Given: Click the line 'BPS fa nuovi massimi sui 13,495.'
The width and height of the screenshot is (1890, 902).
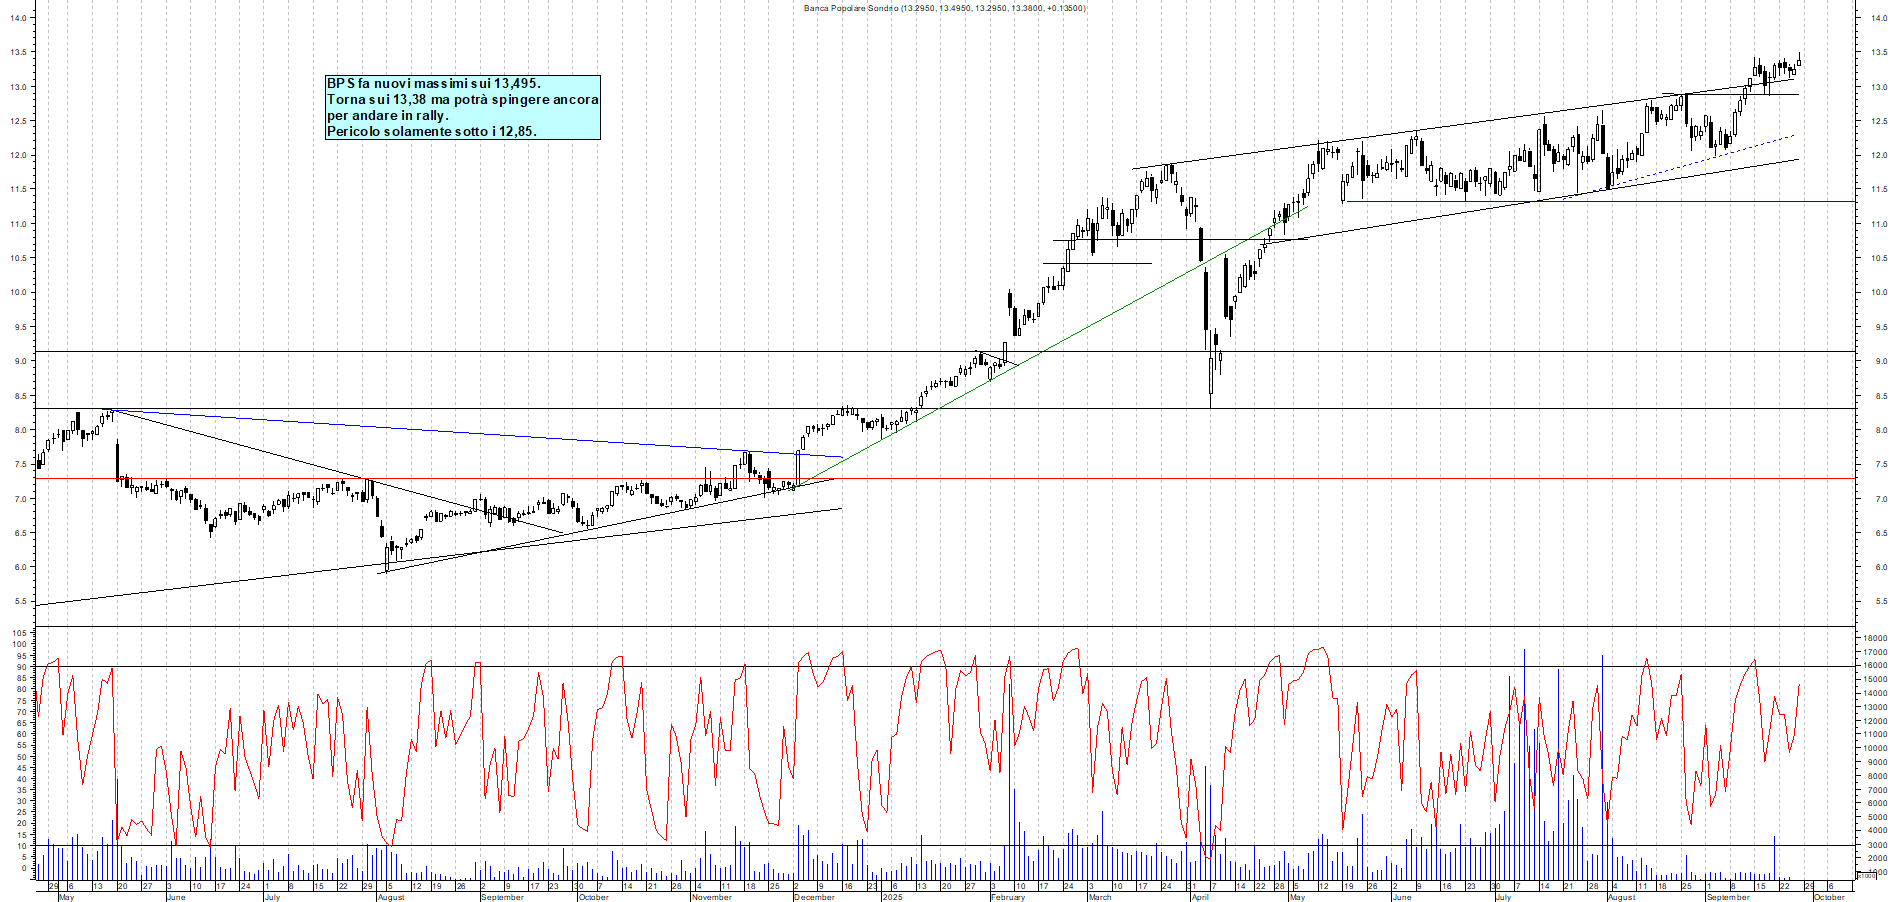Looking at the screenshot, I should pyautogui.click(x=434, y=83).
